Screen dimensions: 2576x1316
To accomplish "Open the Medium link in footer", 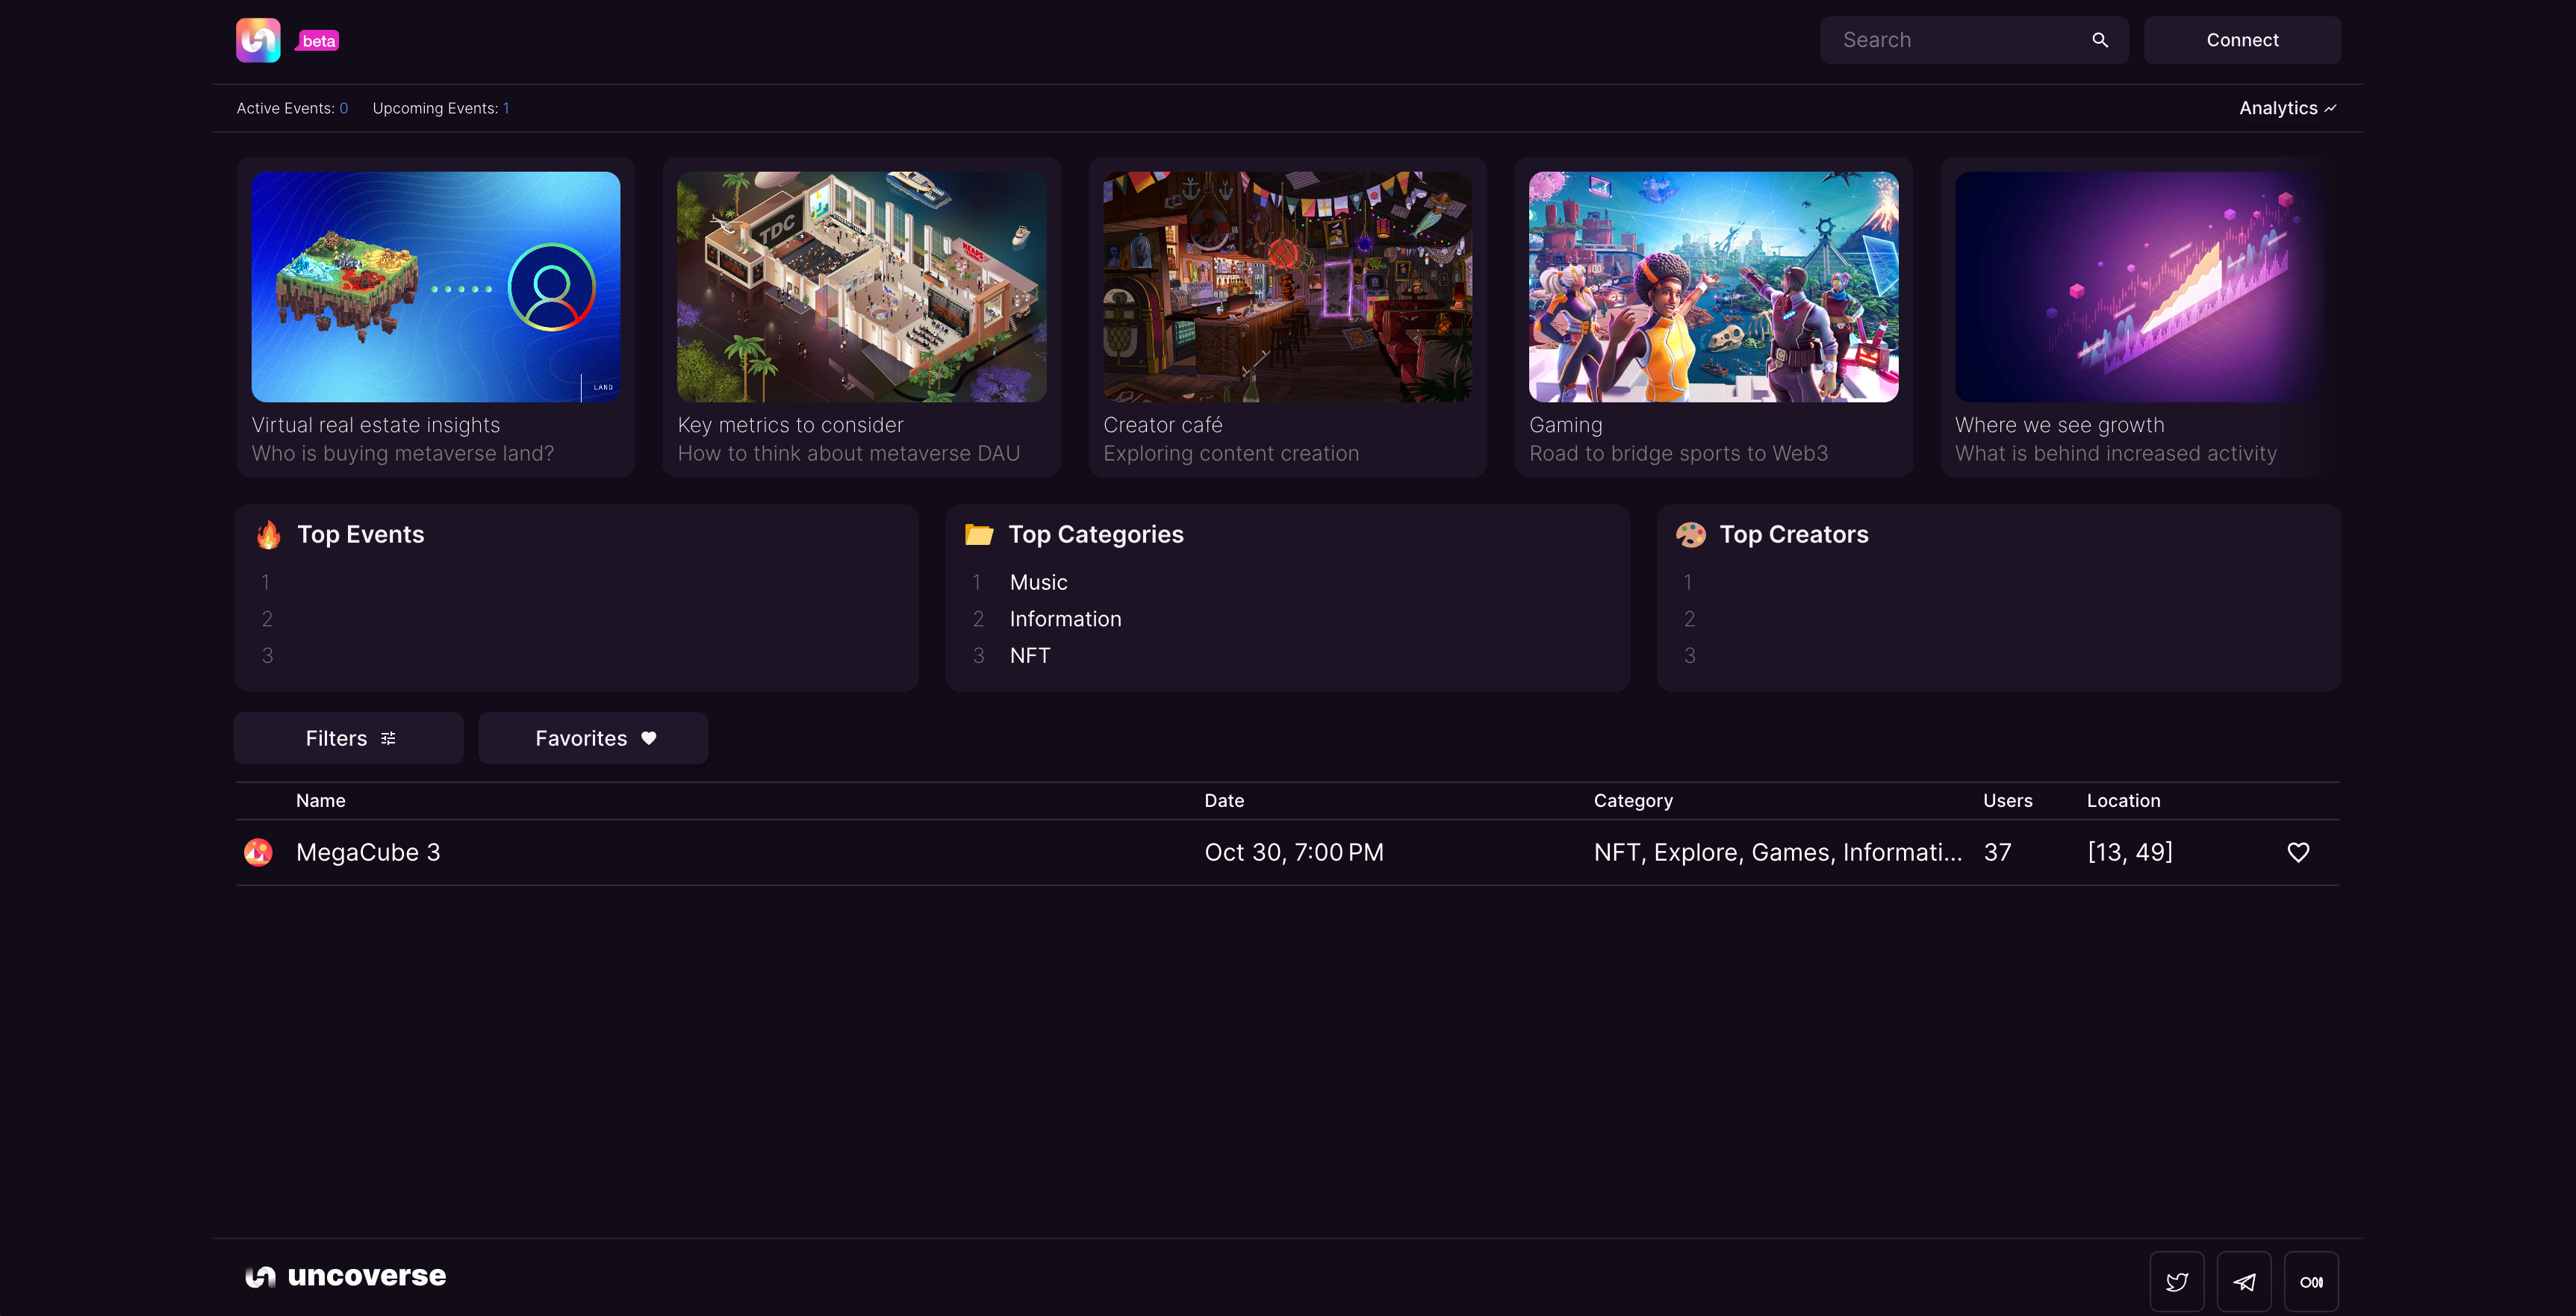I will 2311,1281.
